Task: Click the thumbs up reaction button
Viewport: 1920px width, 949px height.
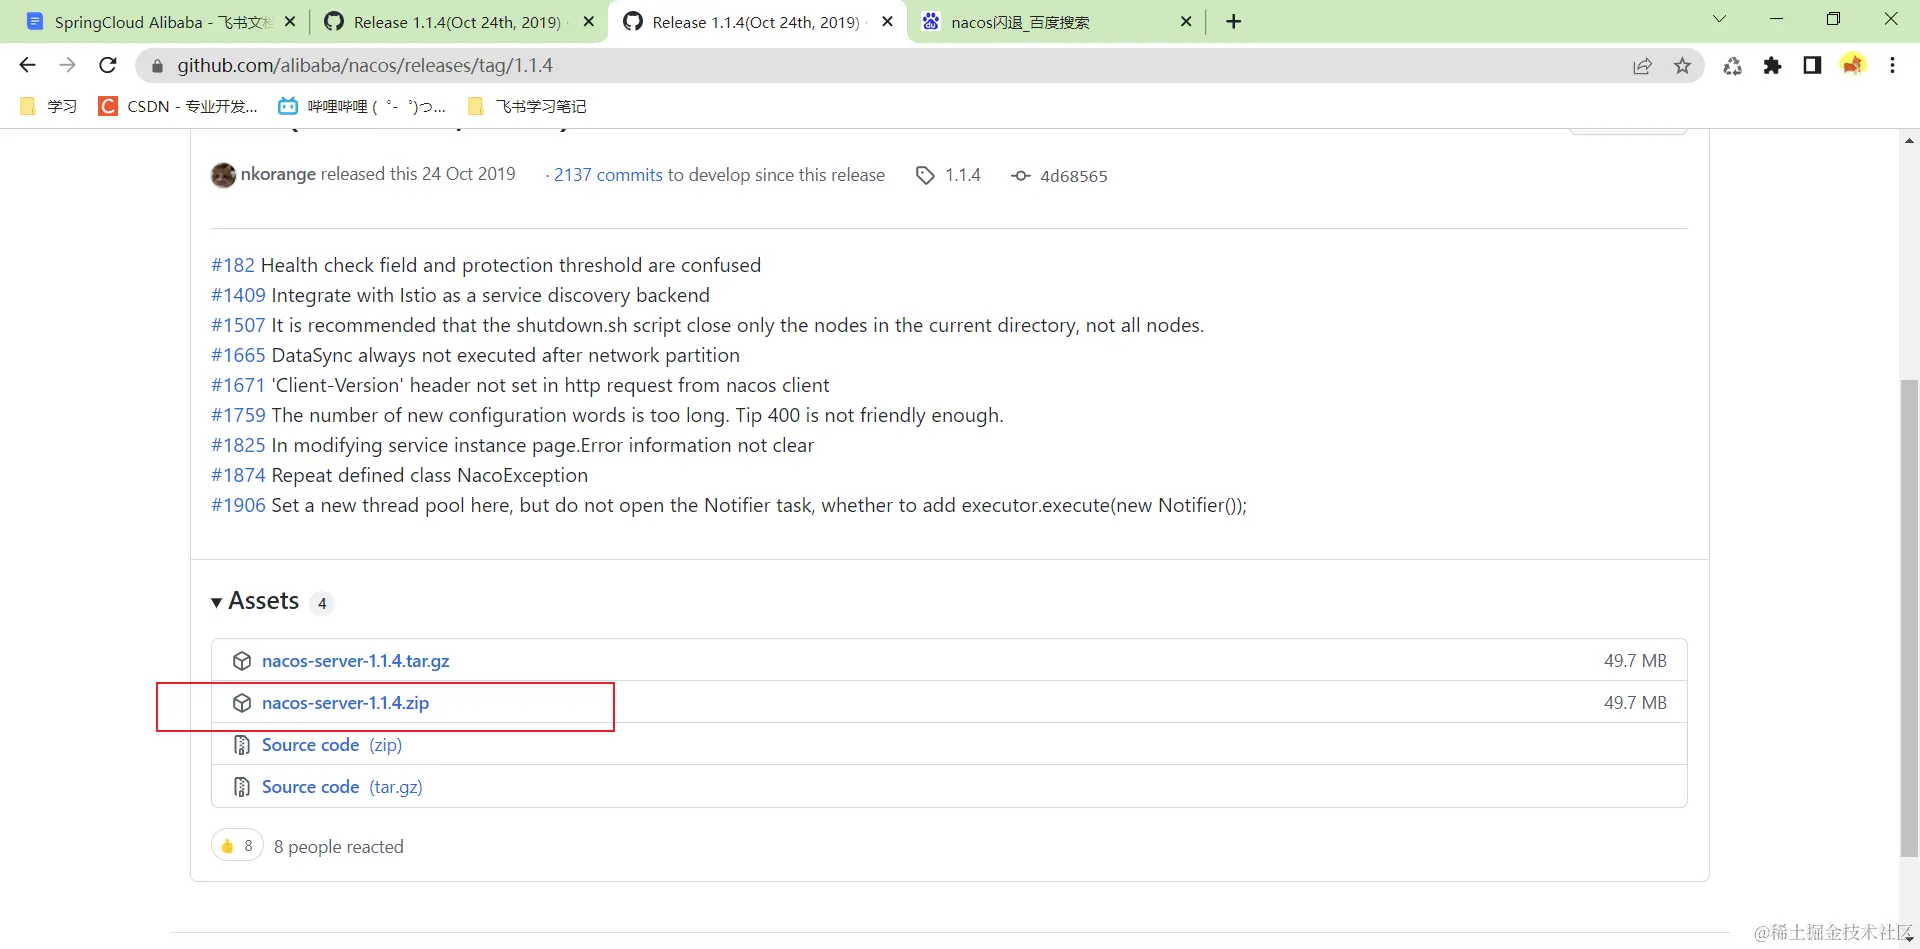Action: tap(237, 846)
